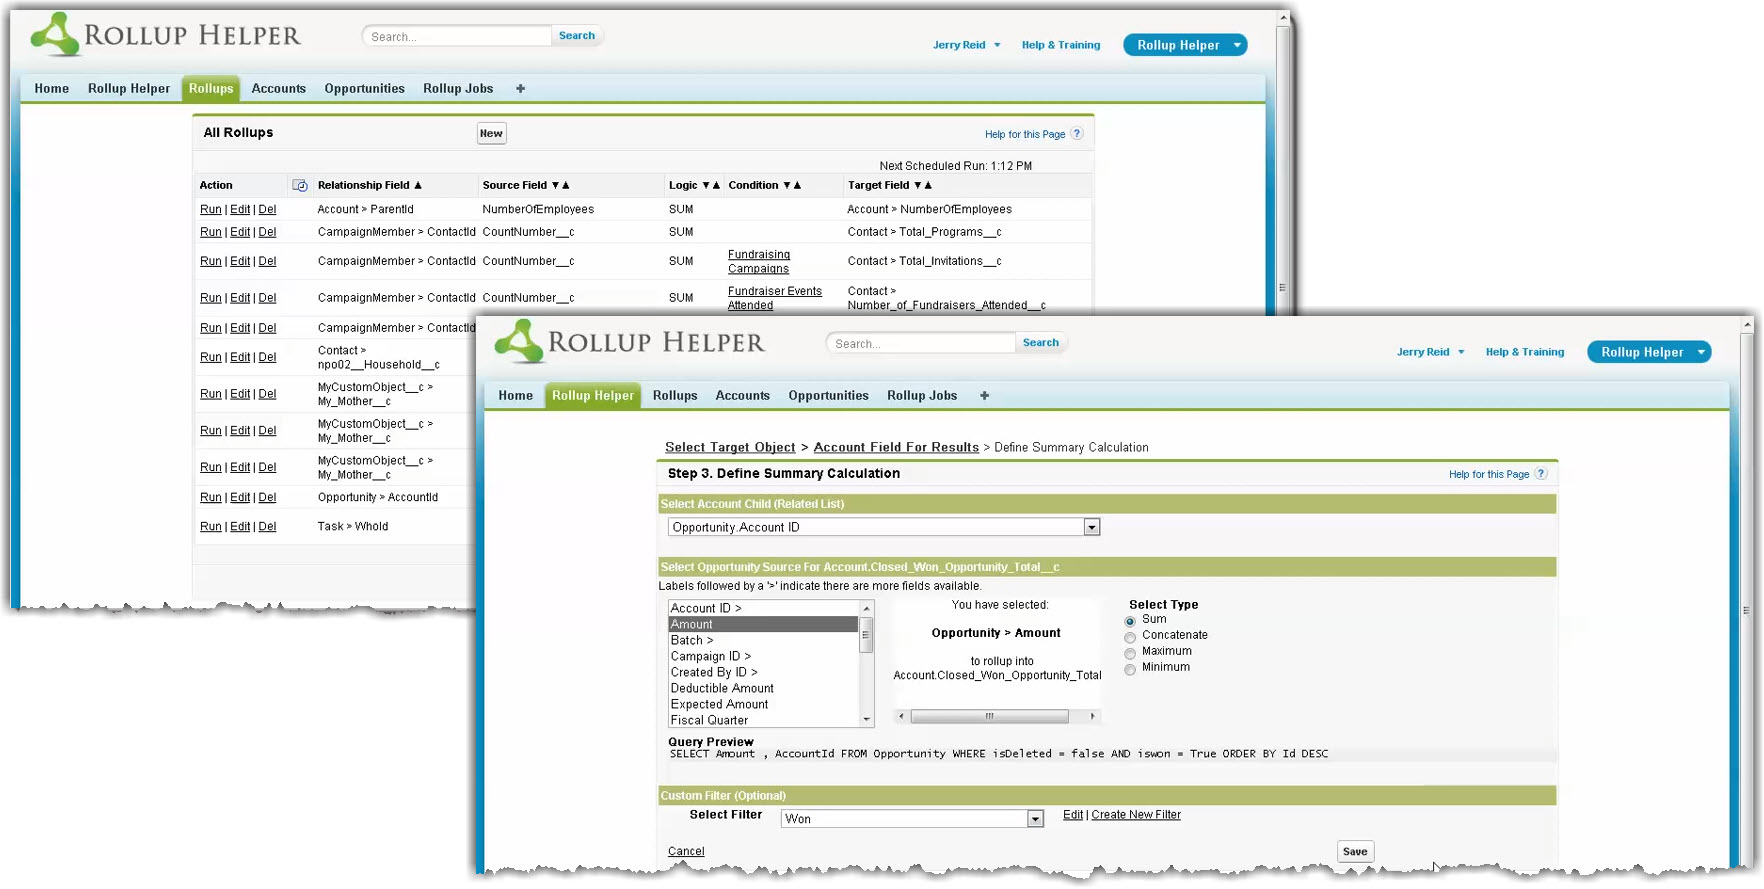Select the Maximum radio button
1764x889 pixels.
click(x=1130, y=653)
